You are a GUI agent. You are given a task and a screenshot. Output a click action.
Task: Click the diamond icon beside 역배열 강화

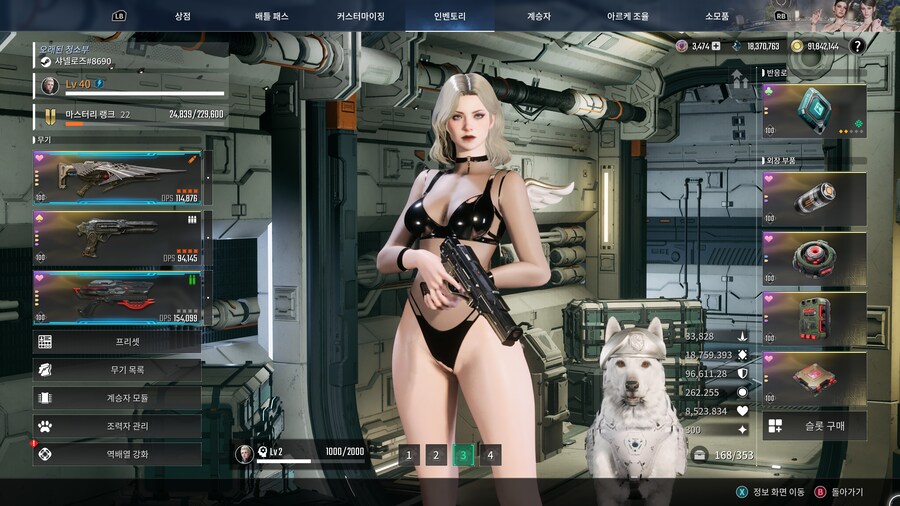45,454
